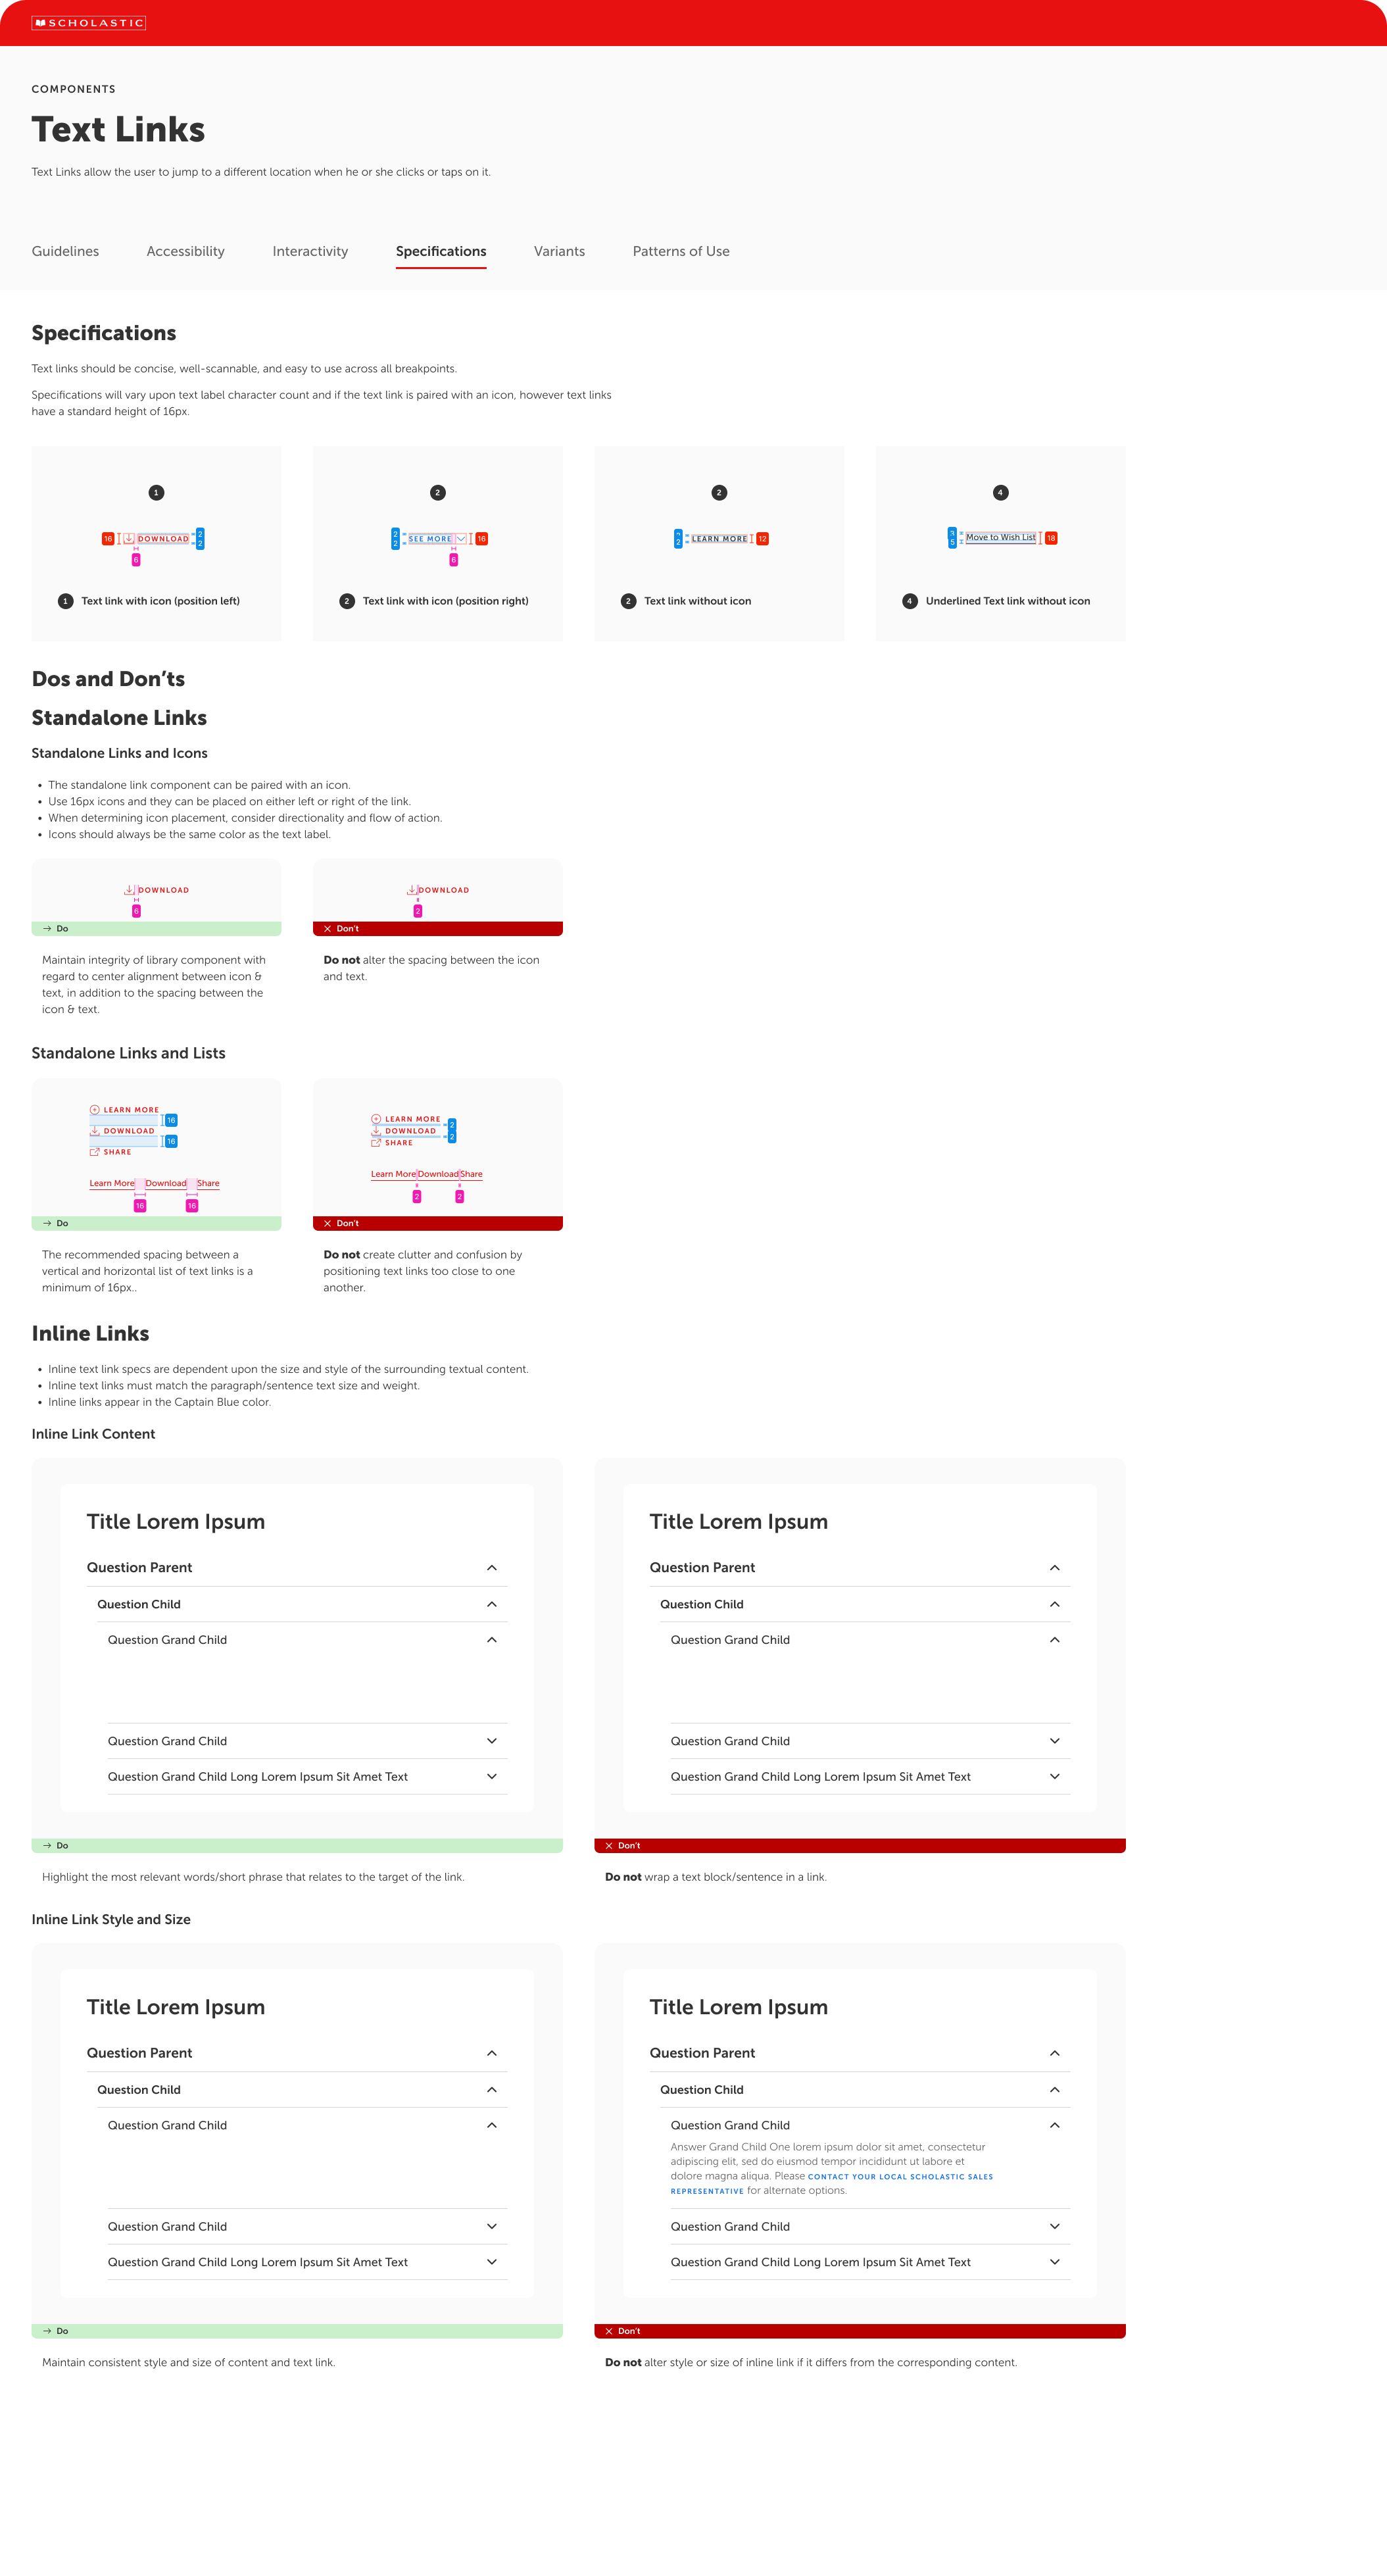Screen dimensions: 1387x2576
Task: Open the Variants tab
Action: [559, 252]
